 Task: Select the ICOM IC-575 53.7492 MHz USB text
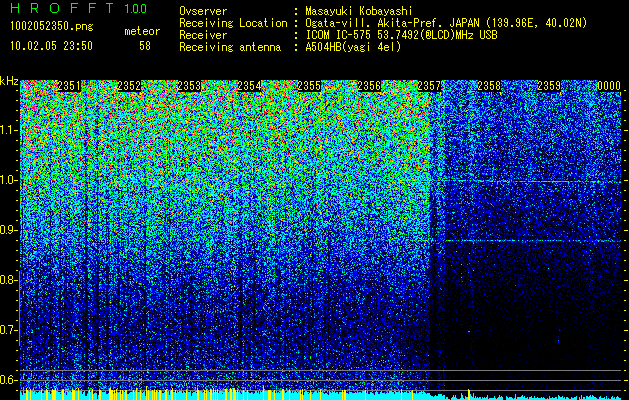coord(401,35)
